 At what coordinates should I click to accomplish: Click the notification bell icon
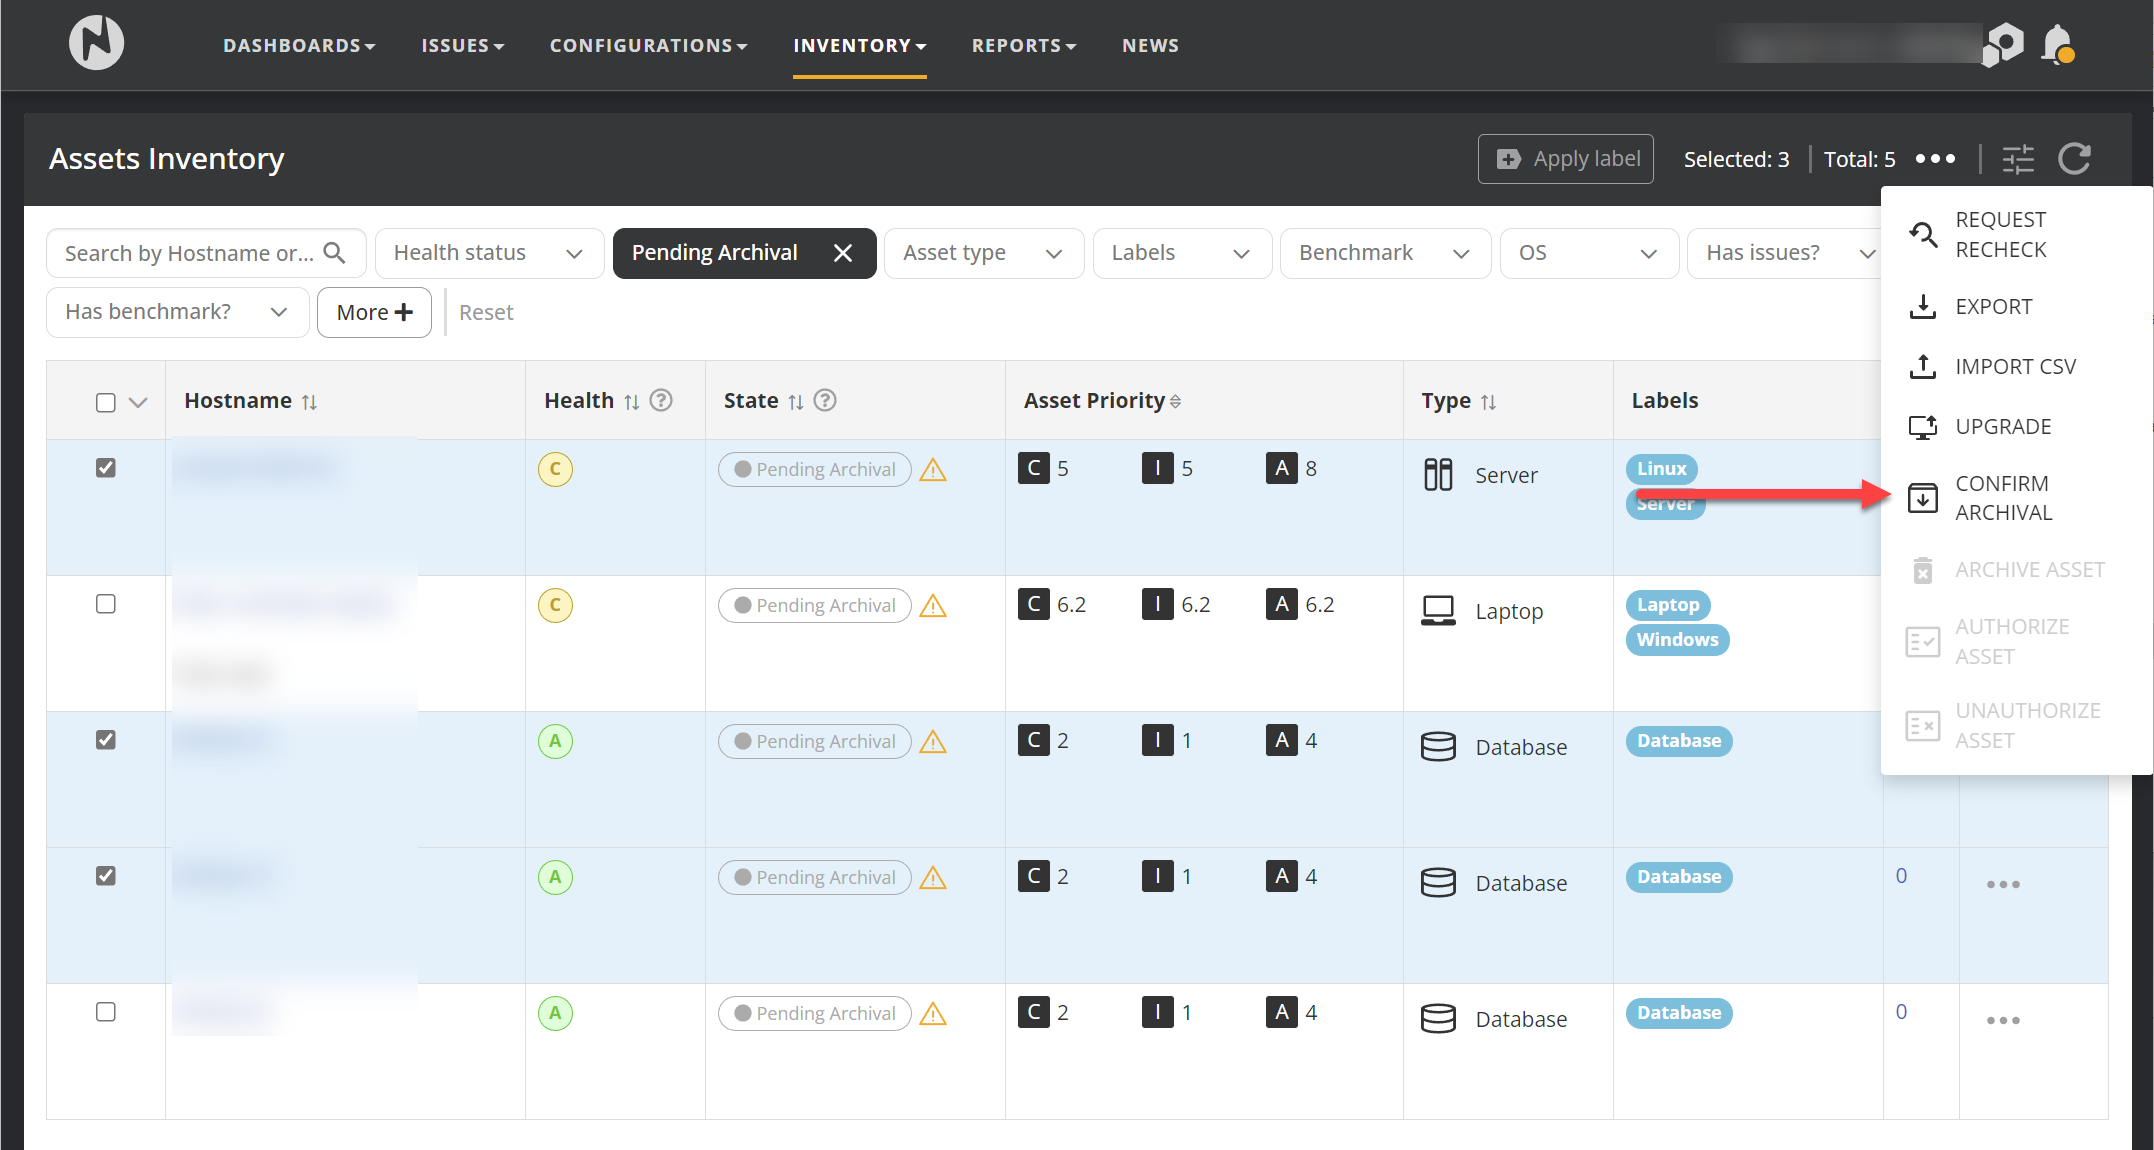tap(2057, 45)
